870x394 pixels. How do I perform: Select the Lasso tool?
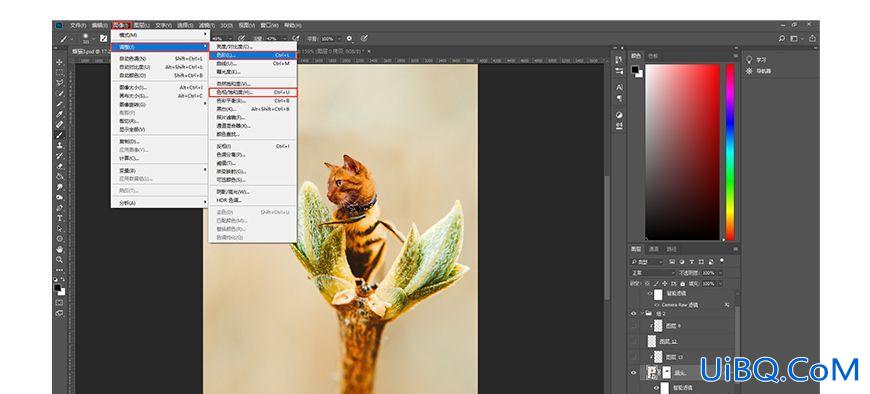pos(59,83)
